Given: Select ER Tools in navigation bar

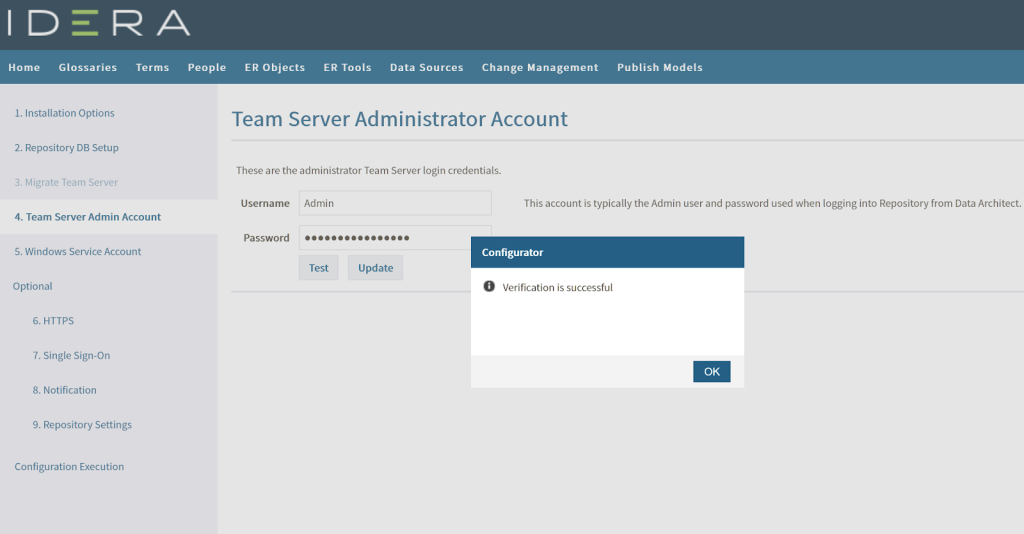Looking at the screenshot, I should pos(347,67).
